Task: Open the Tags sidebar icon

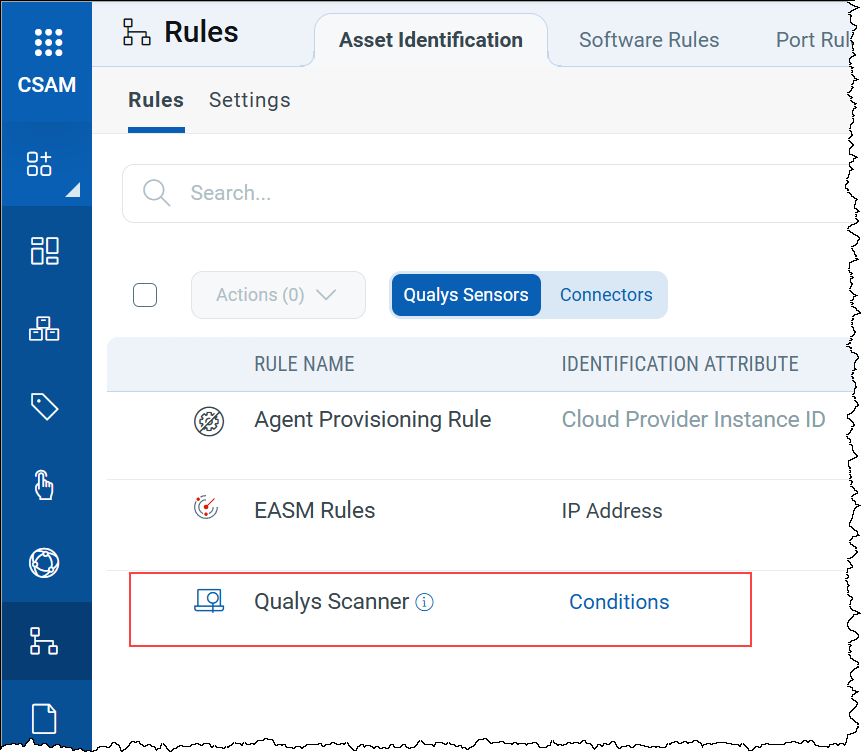Action: tap(45, 407)
